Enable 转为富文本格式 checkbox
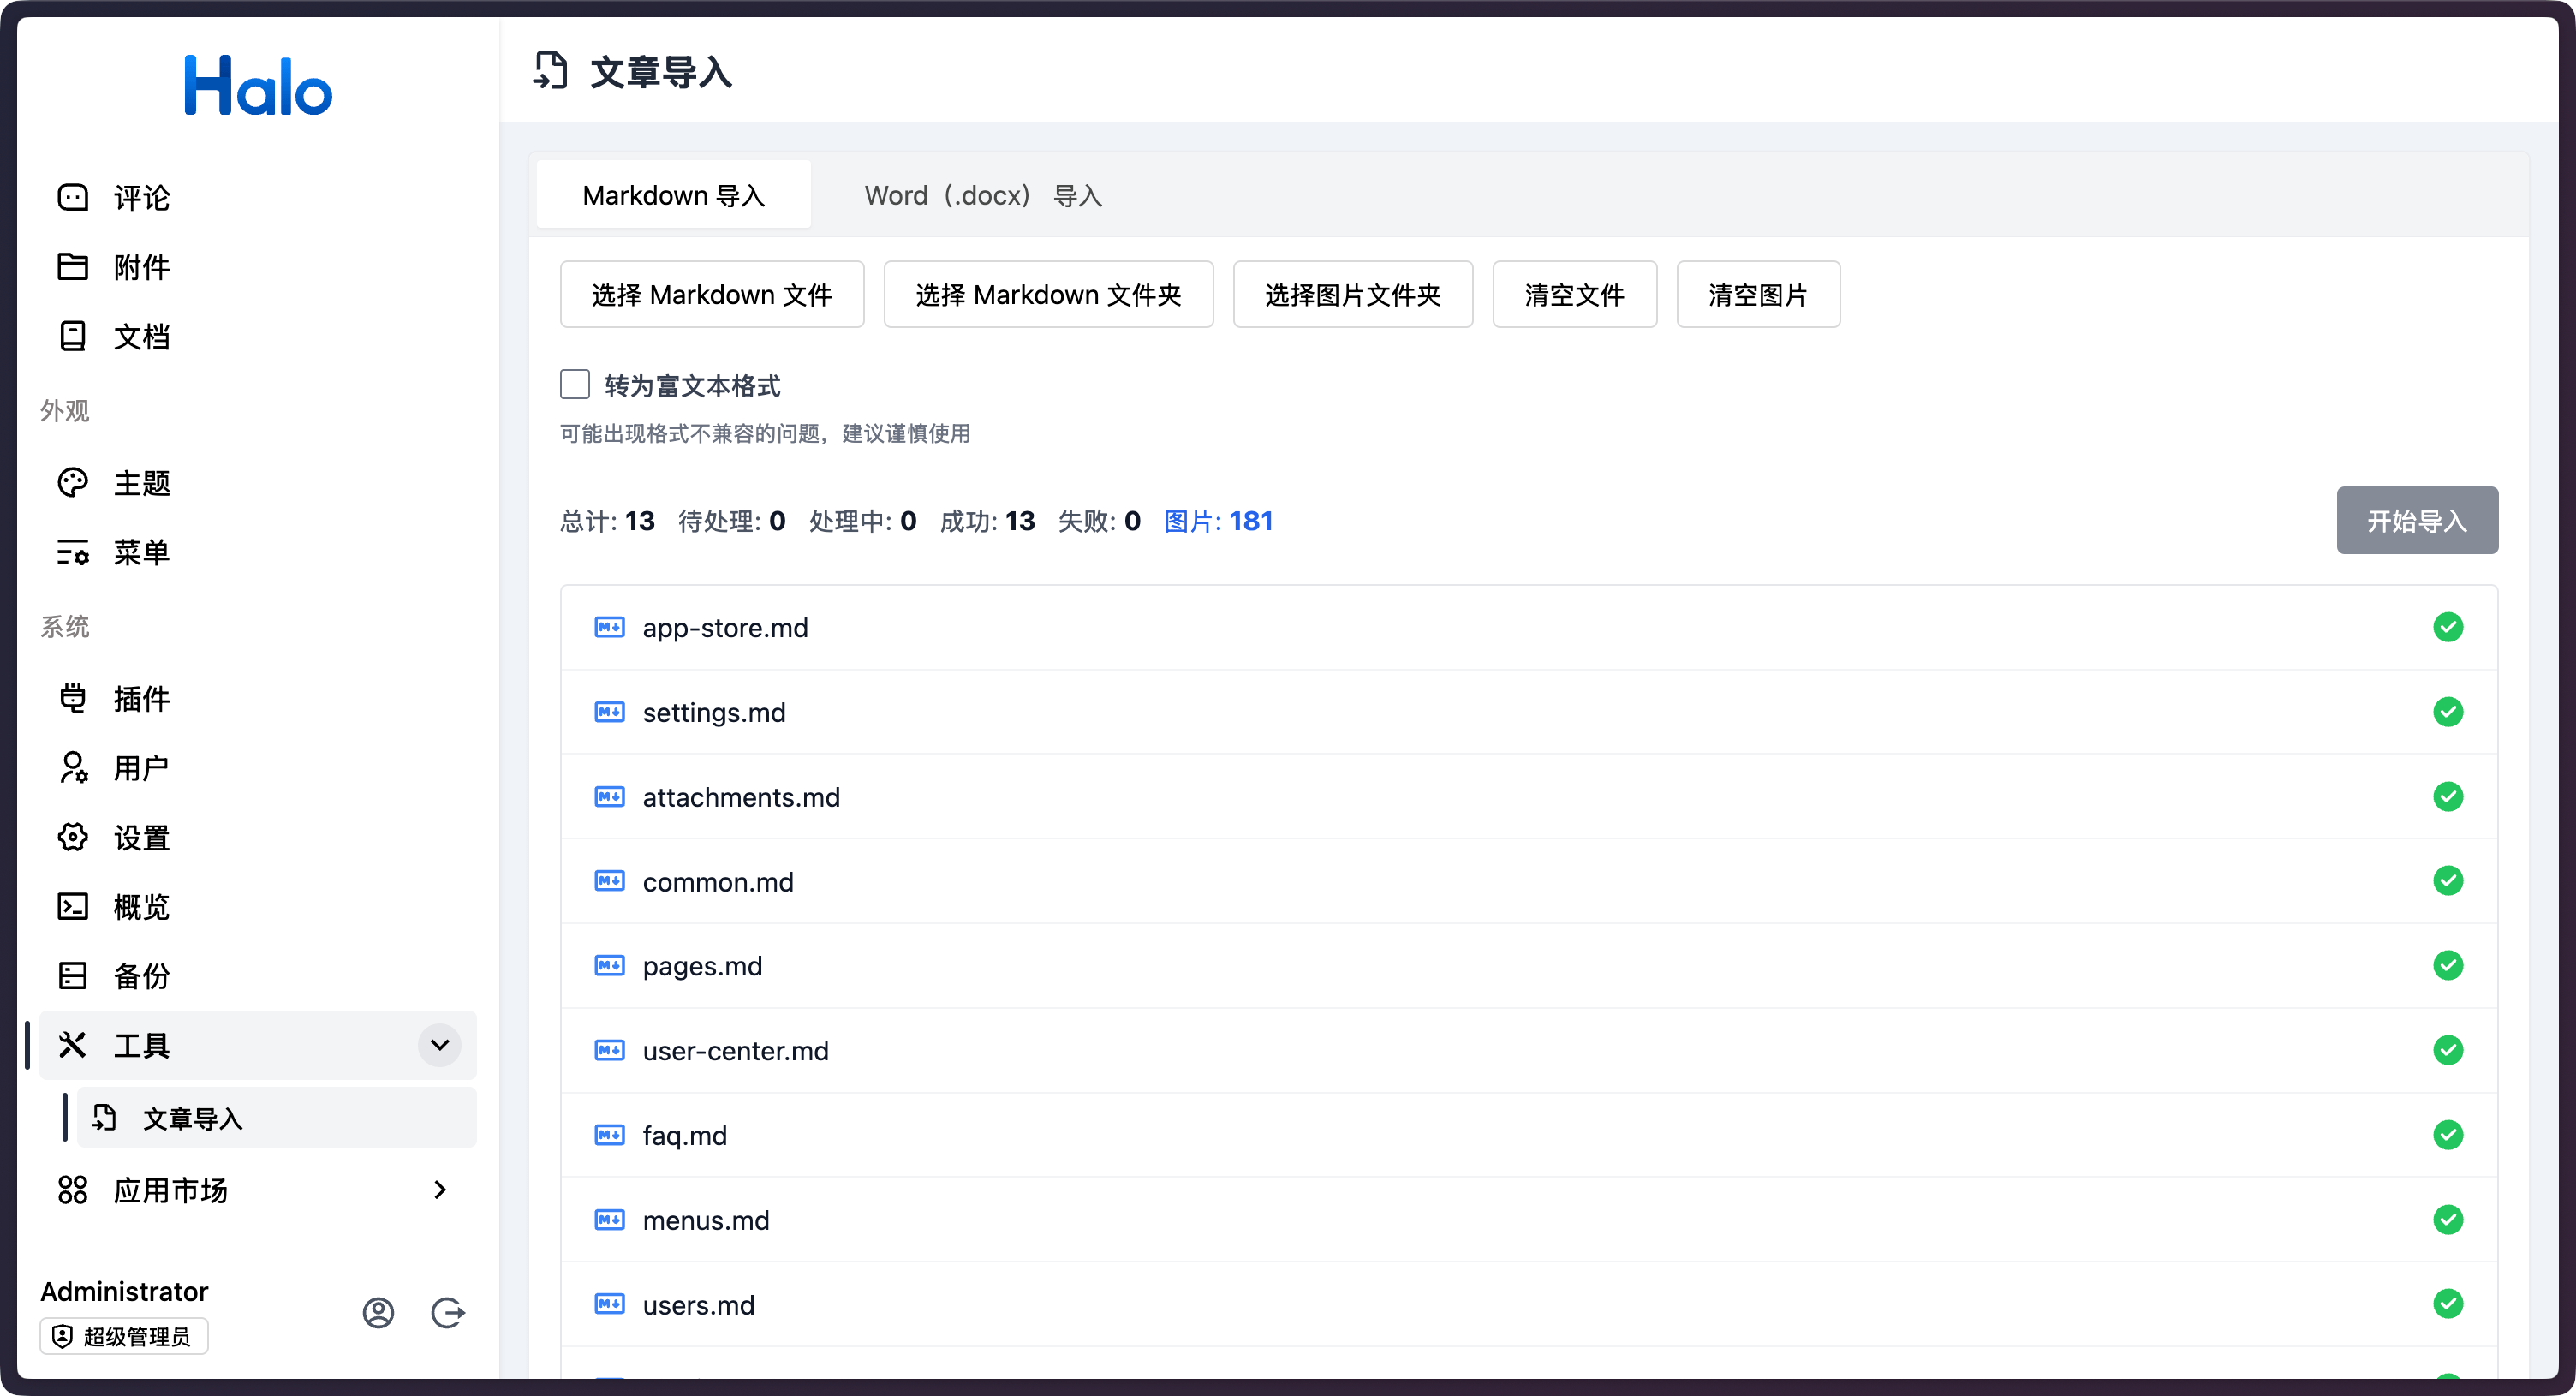Screen dimensions: 2576x1396 pyautogui.click(x=575, y=385)
